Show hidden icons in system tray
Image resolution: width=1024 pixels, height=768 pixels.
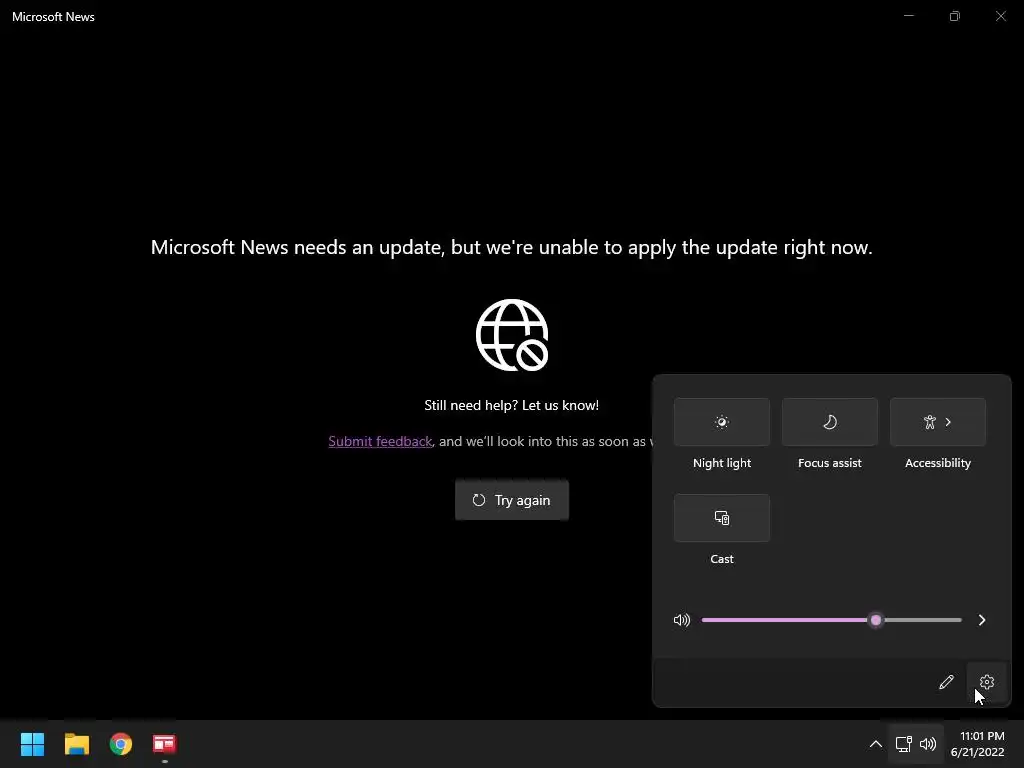tap(876, 744)
